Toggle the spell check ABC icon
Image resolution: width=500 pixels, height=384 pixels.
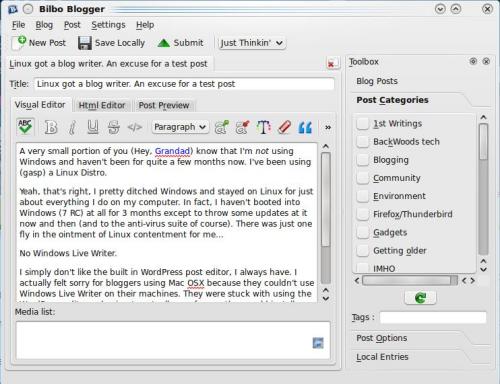point(25,127)
